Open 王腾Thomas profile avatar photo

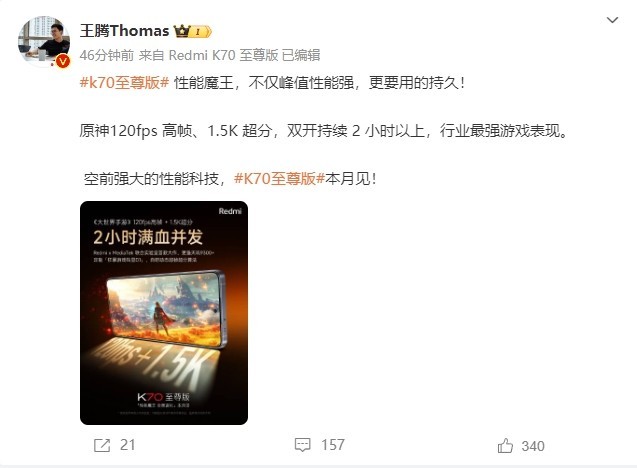[x=44, y=41]
